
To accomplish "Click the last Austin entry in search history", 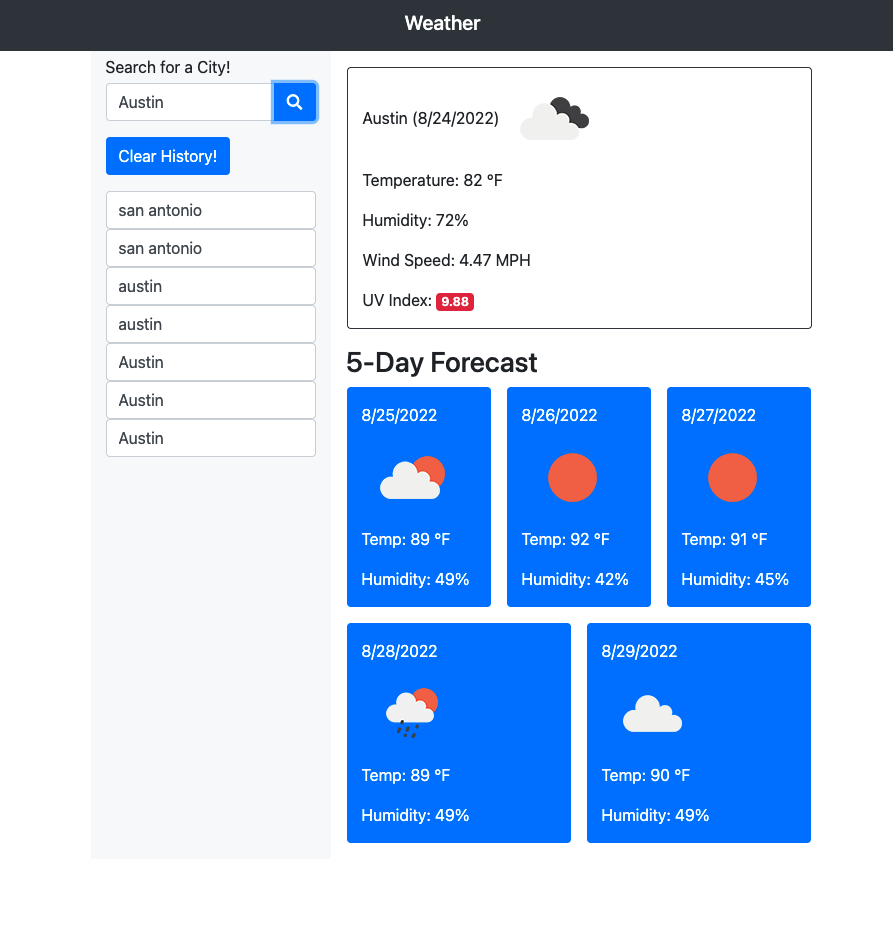I will click(210, 438).
